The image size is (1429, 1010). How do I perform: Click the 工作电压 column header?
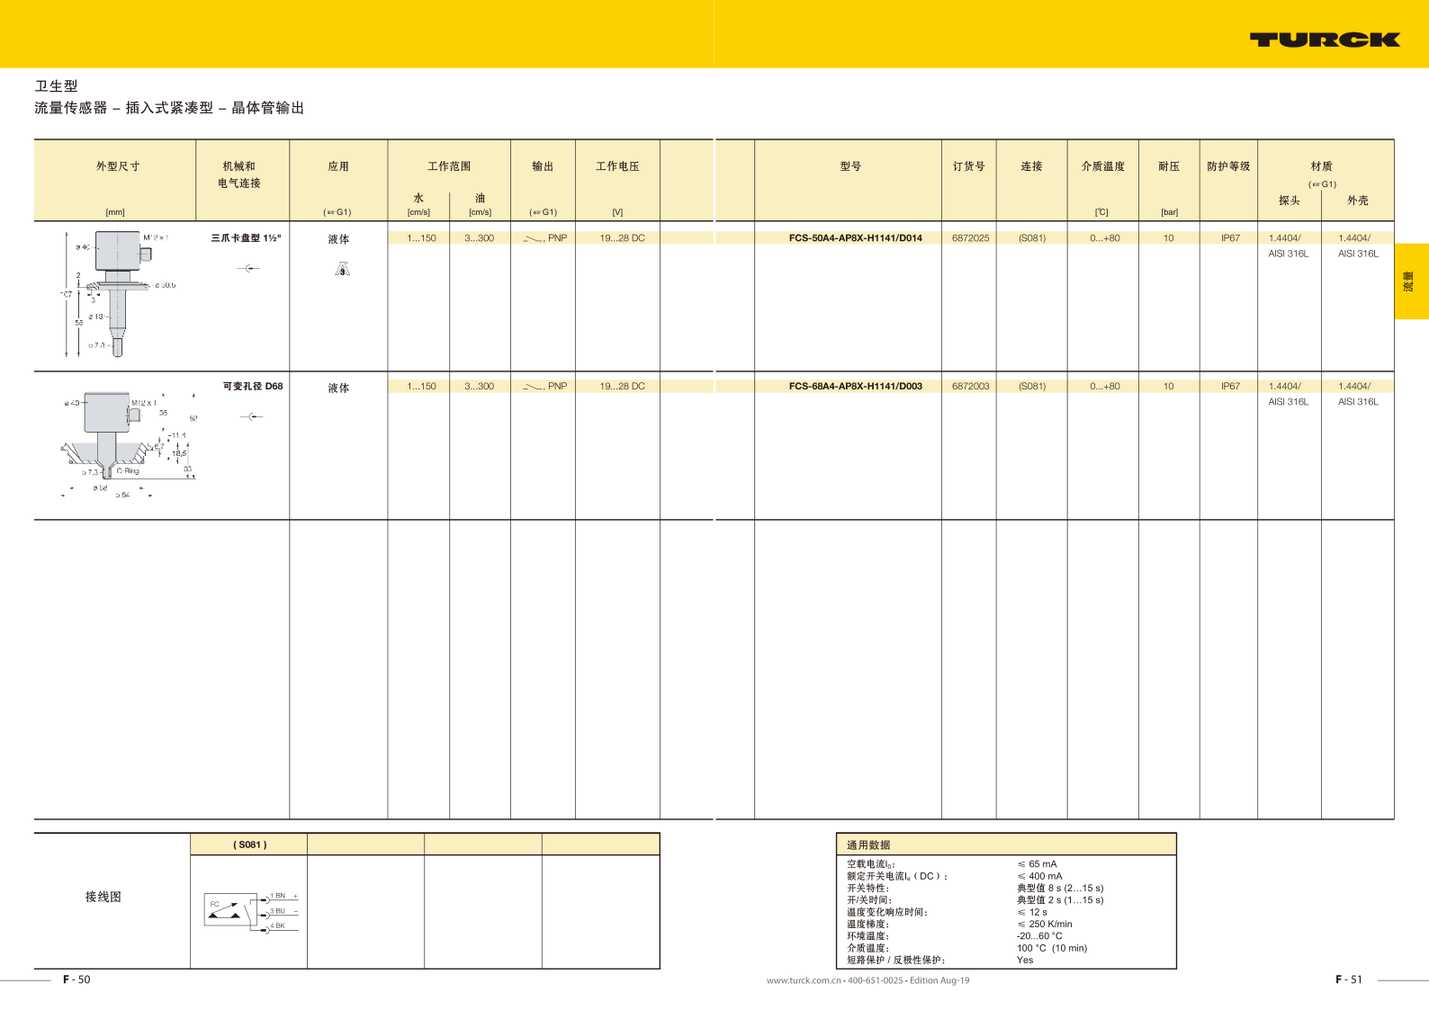point(617,166)
